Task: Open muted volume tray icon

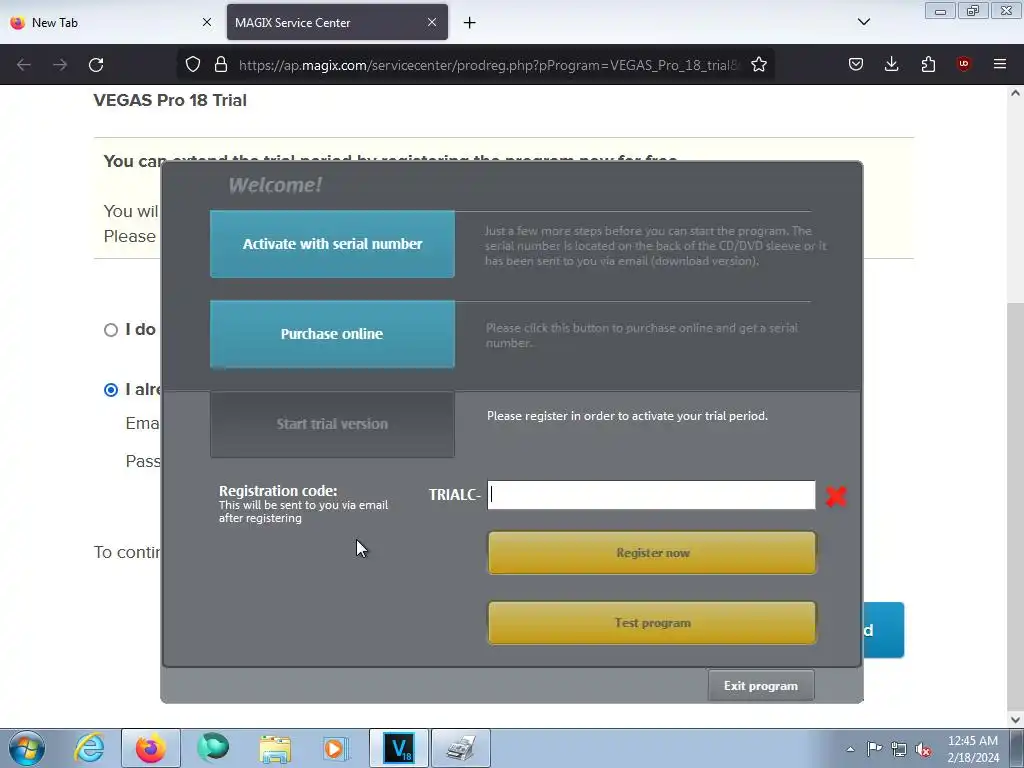Action: (923, 749)
